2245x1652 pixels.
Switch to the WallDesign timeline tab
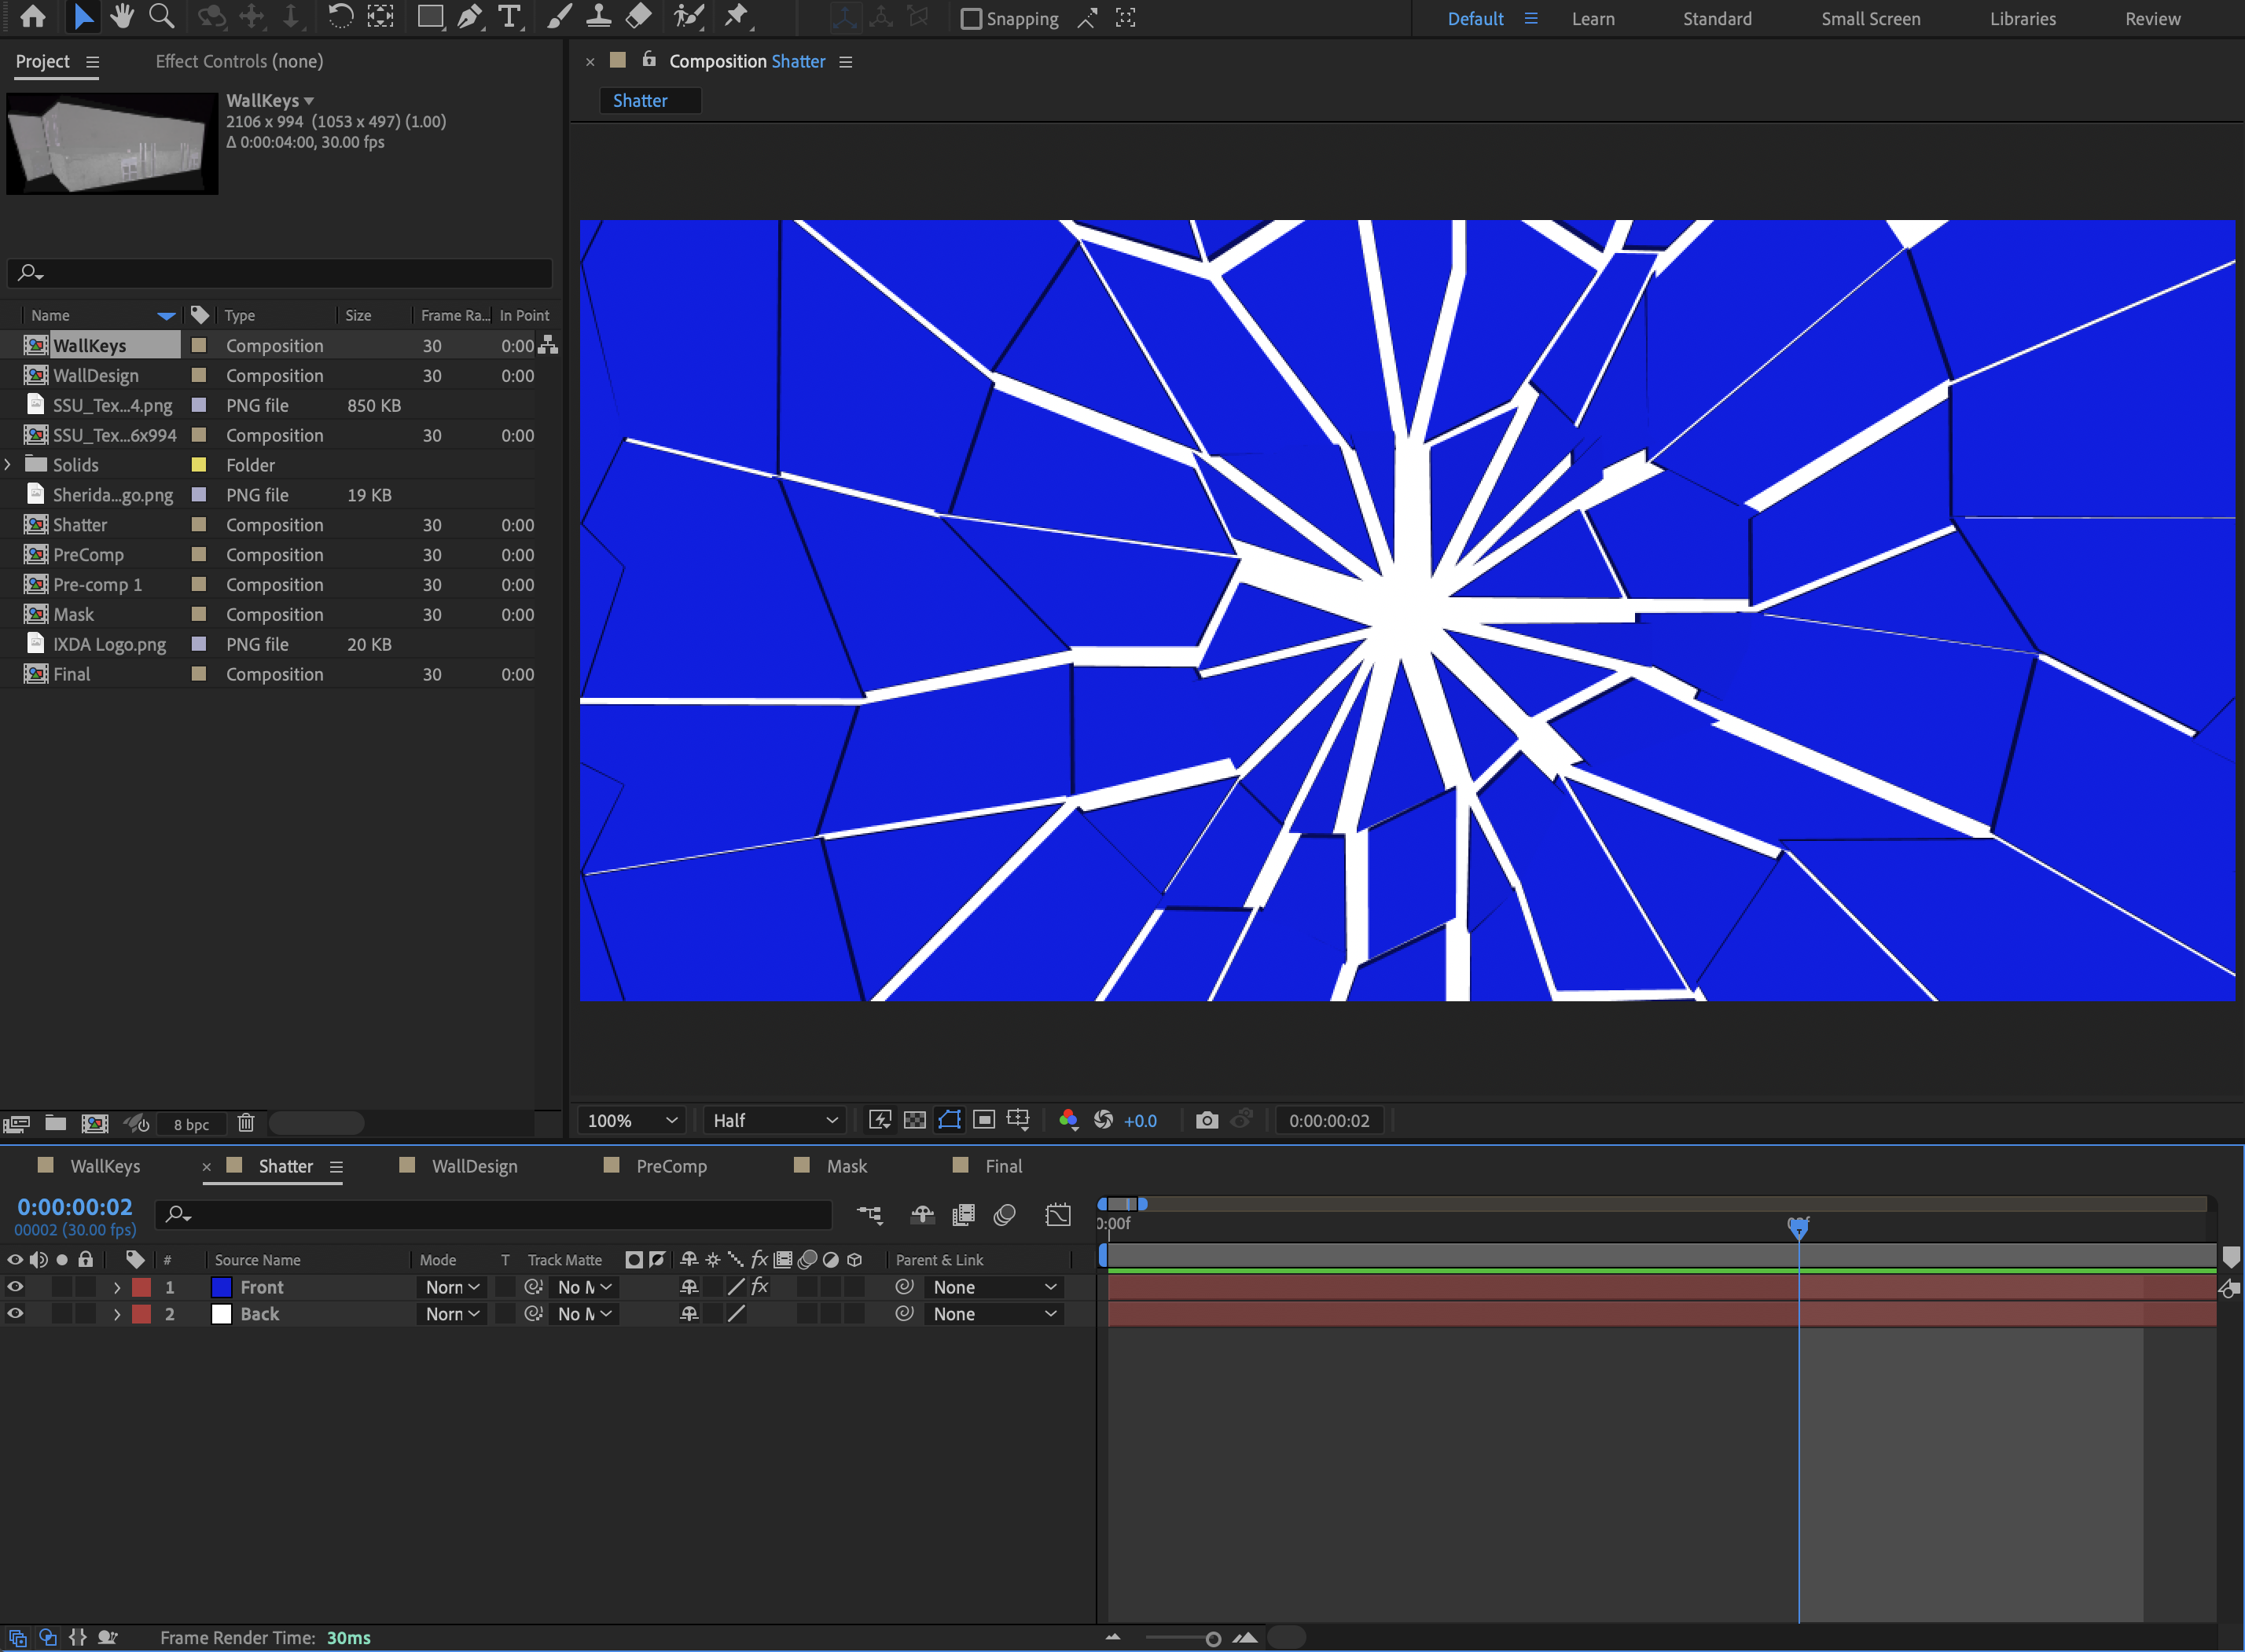(x=475, y=1165)
